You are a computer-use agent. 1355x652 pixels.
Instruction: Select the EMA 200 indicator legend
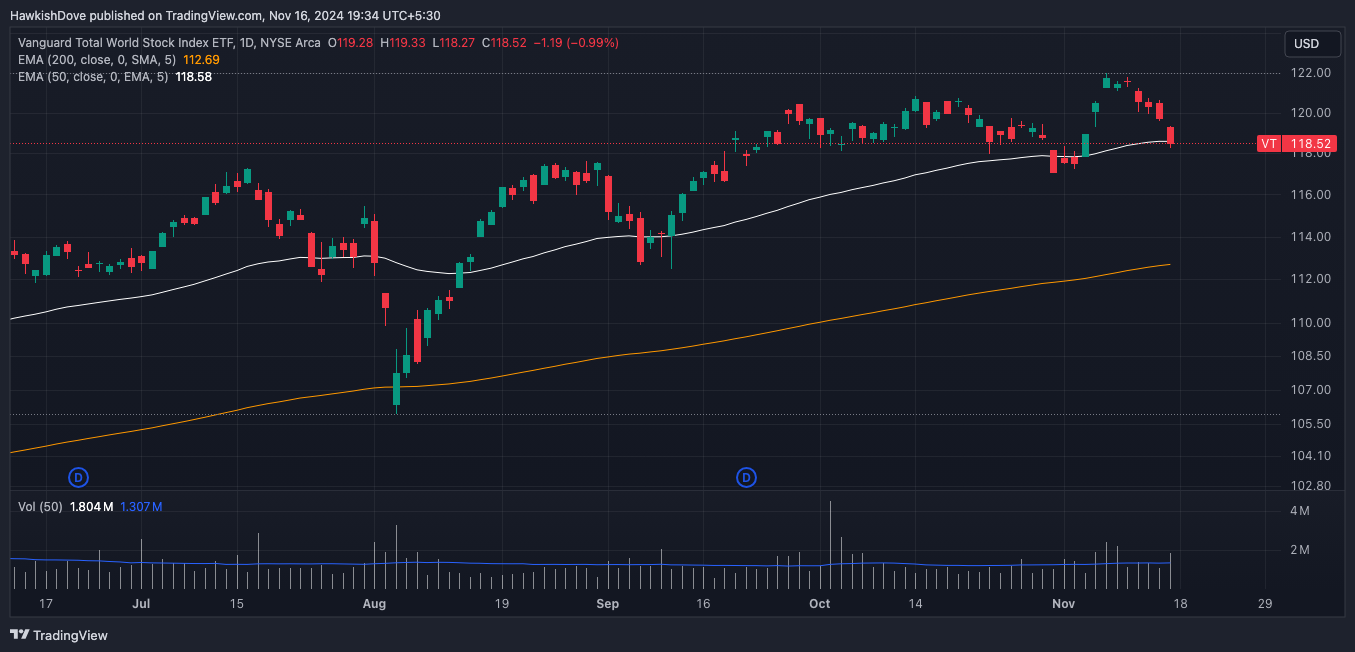tap(95, 59)
